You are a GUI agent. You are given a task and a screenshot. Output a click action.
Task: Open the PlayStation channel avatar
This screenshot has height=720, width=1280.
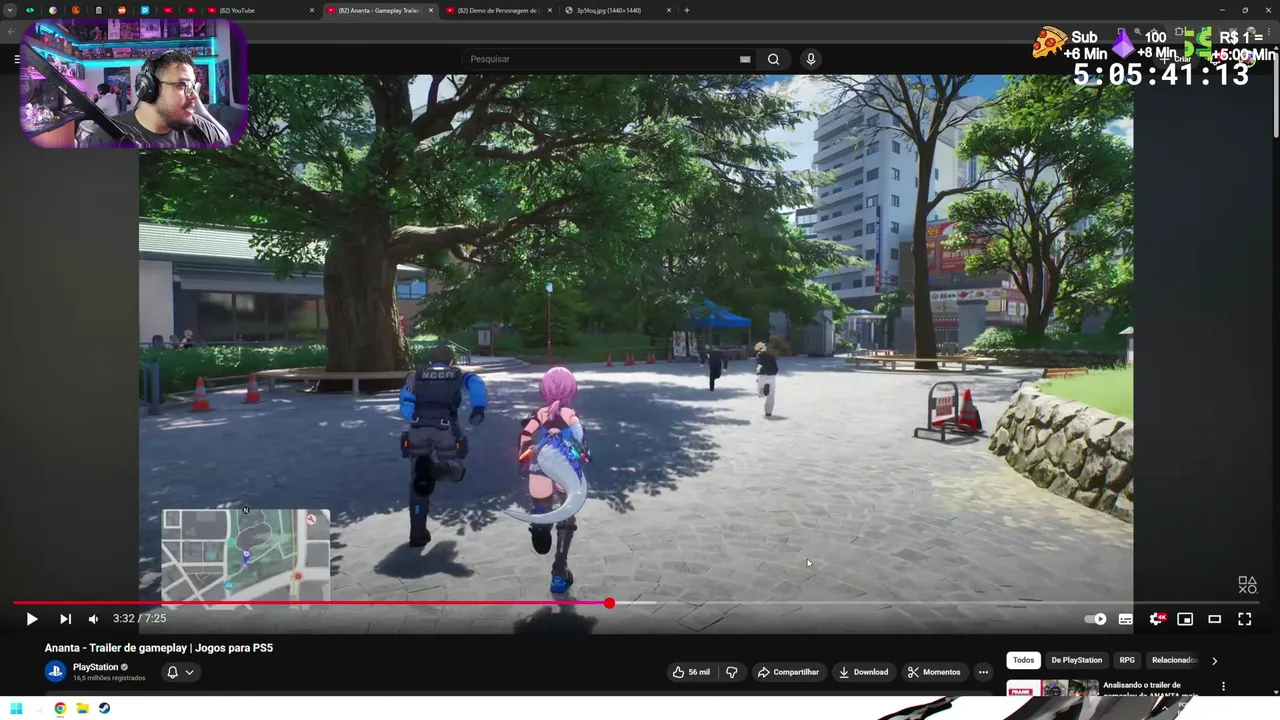(55, 672)
